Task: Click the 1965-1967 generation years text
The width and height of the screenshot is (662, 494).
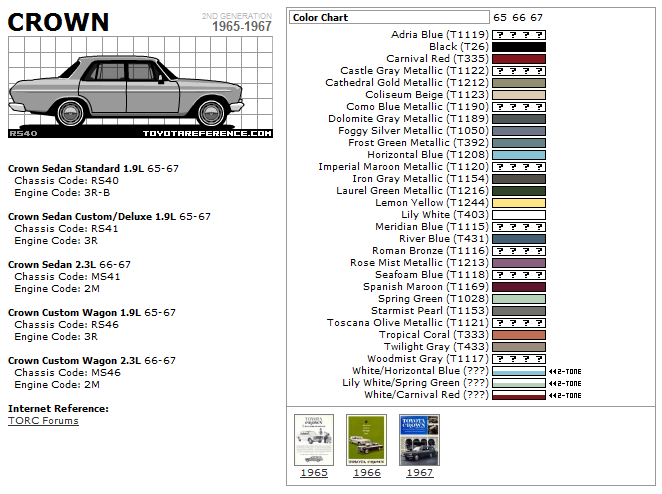Action: [x=241, y=27]
